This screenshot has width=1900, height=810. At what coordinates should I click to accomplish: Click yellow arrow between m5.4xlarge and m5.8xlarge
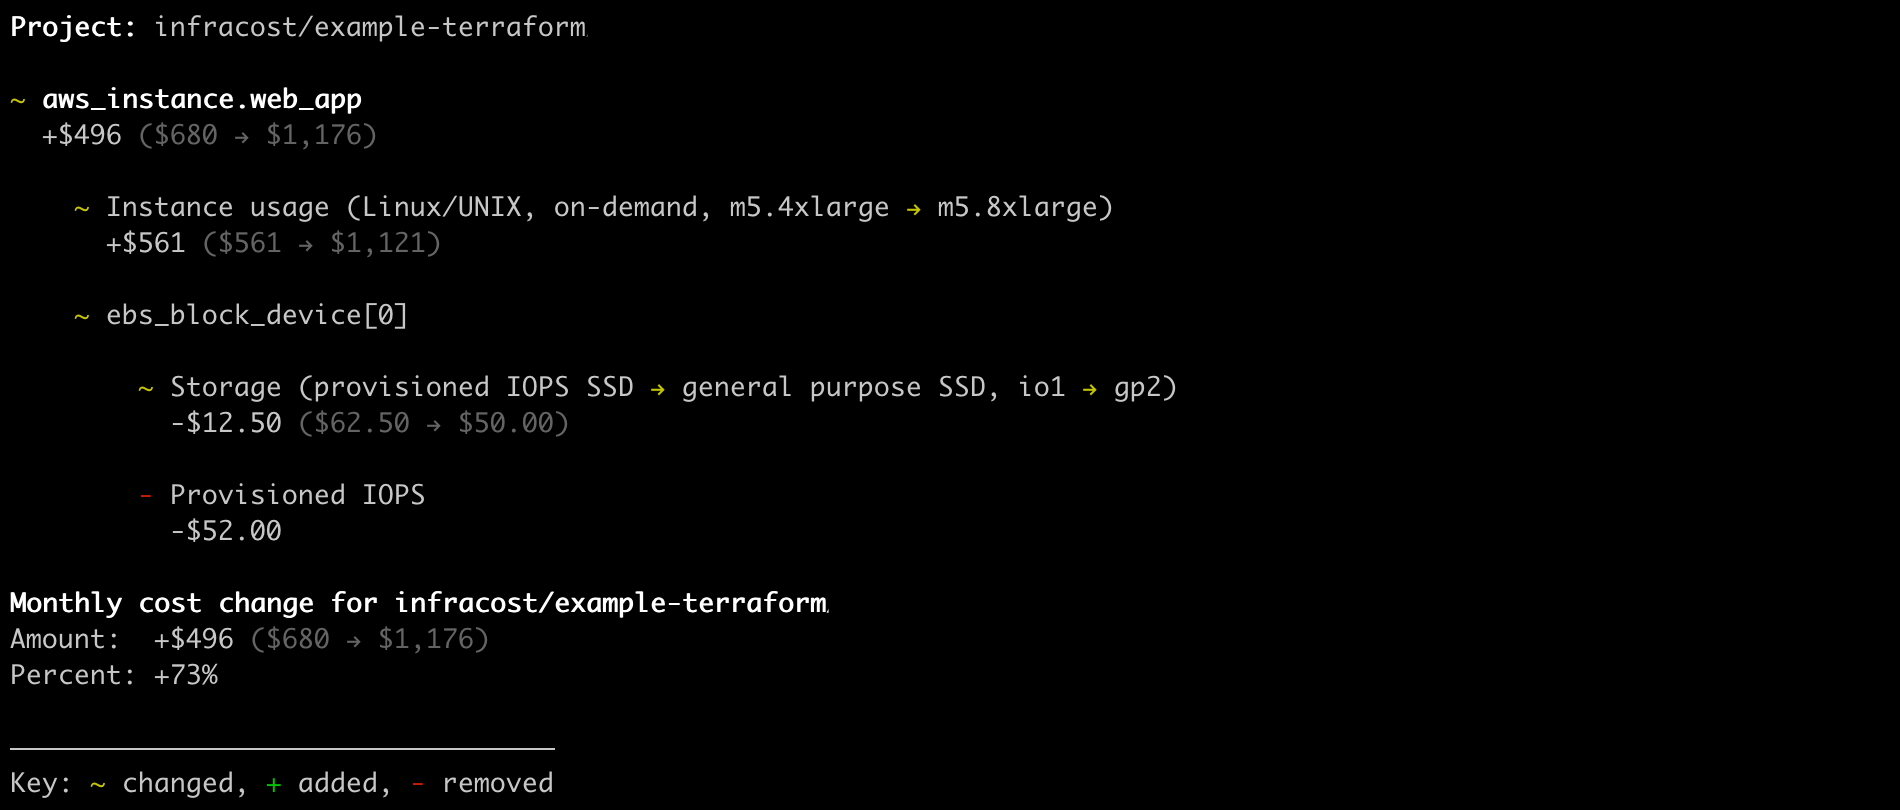click(x=913, y=209)
